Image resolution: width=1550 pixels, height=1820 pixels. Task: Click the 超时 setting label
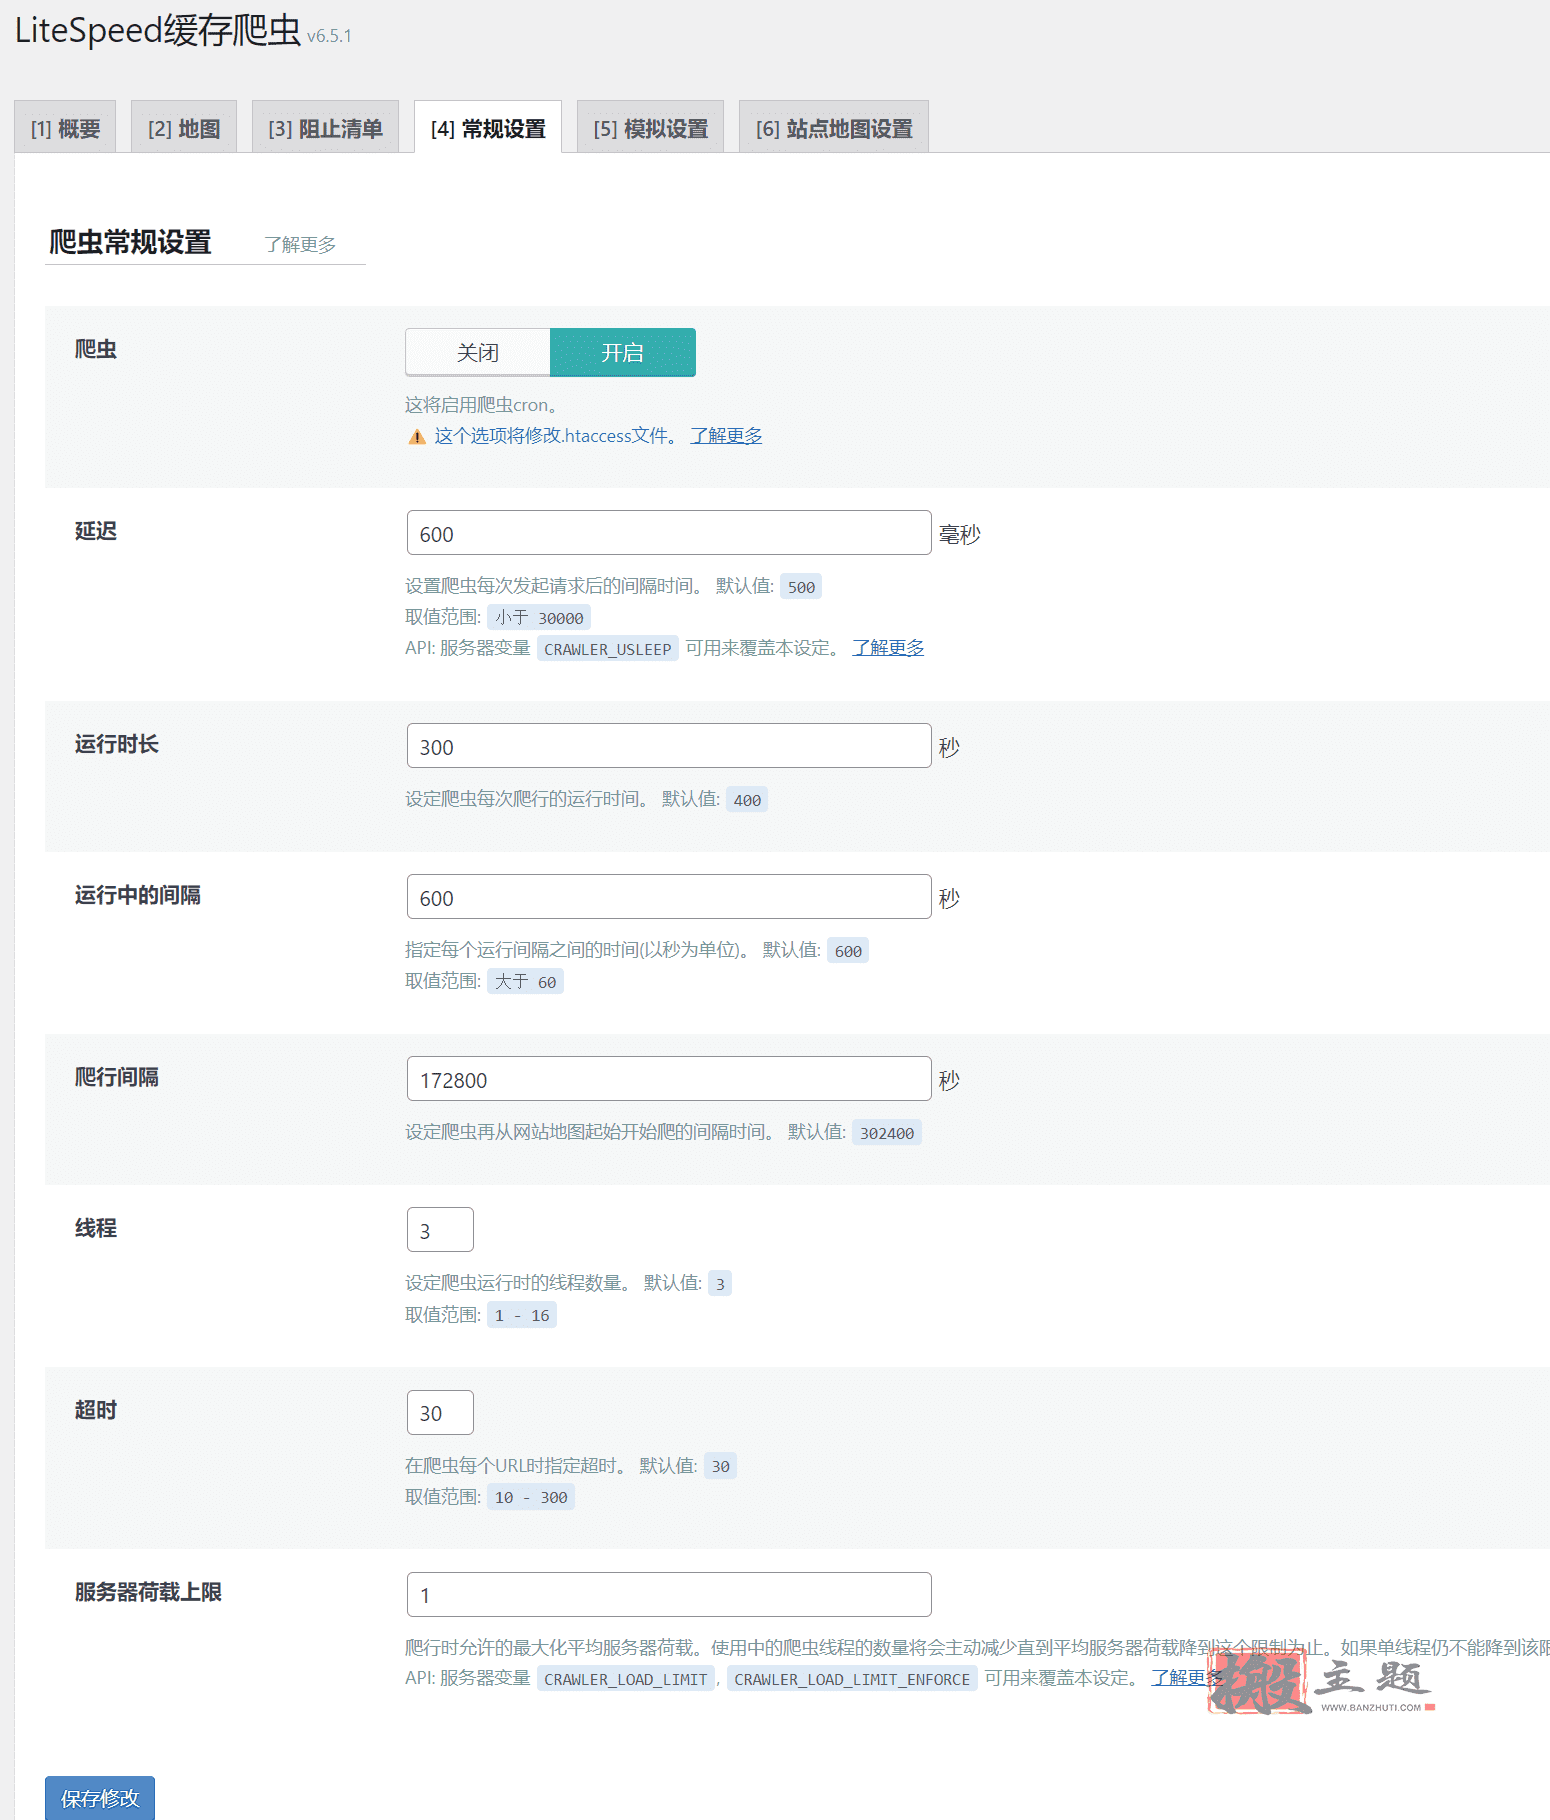(x=96, y=1410)
